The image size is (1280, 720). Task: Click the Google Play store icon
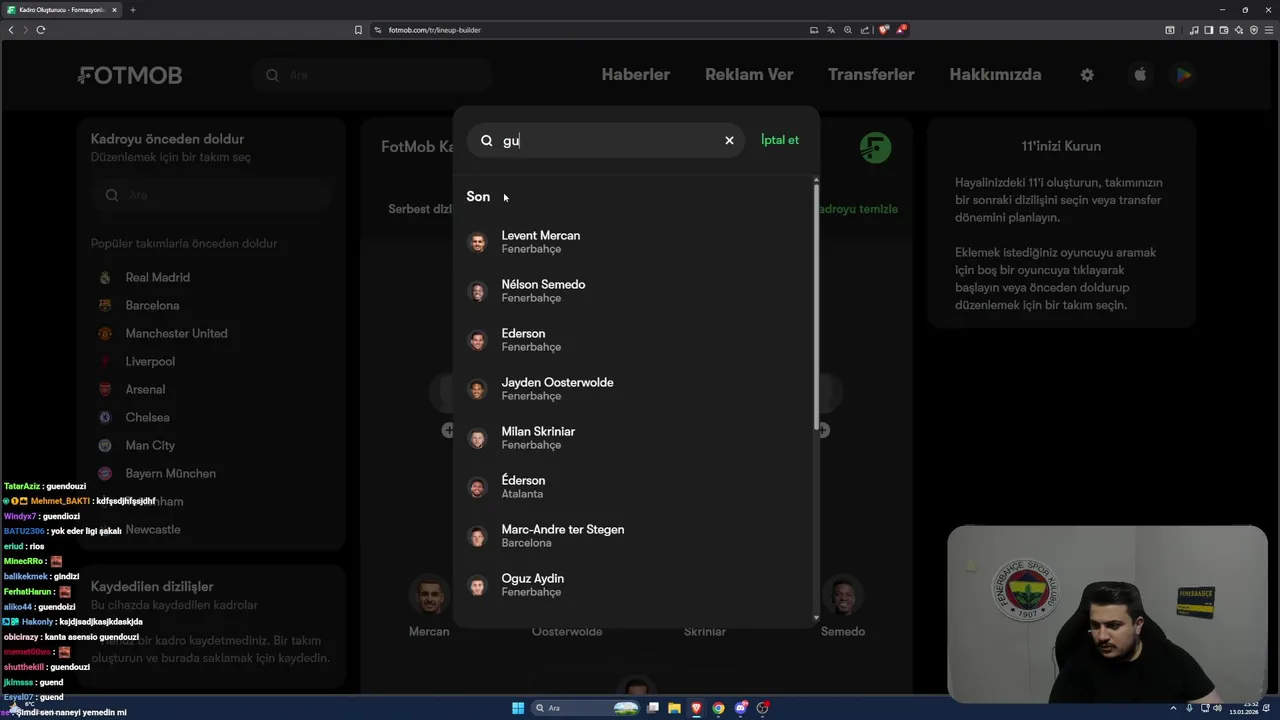point(1183,75)
